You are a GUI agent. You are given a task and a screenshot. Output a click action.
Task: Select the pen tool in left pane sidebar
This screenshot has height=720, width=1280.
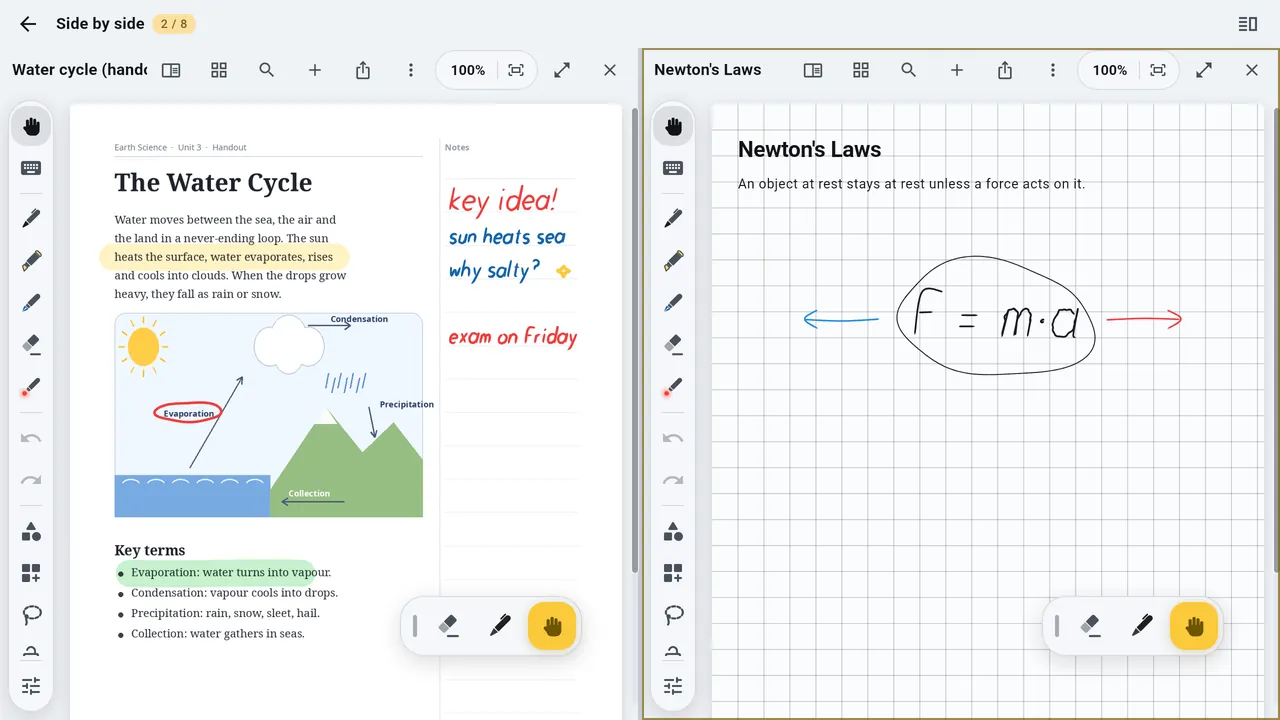pos(31,218)
